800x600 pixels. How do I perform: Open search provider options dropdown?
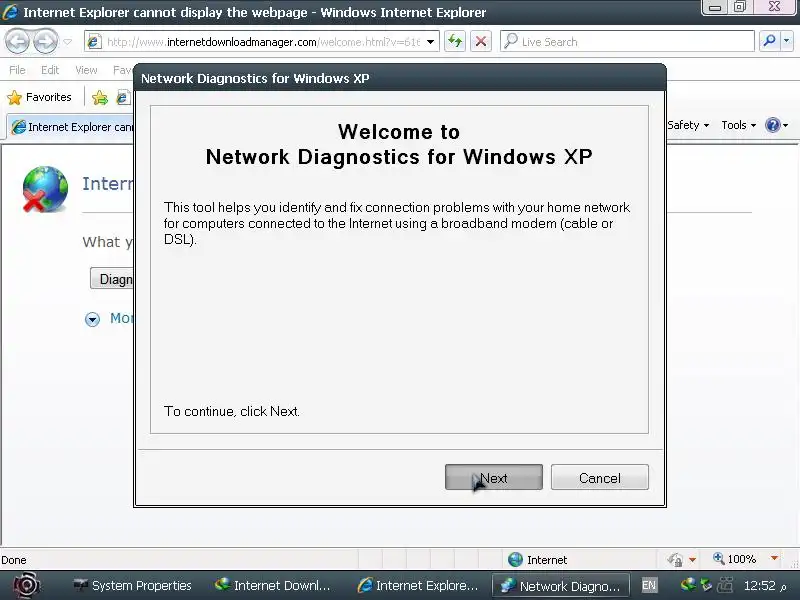(x=787, y=41)
